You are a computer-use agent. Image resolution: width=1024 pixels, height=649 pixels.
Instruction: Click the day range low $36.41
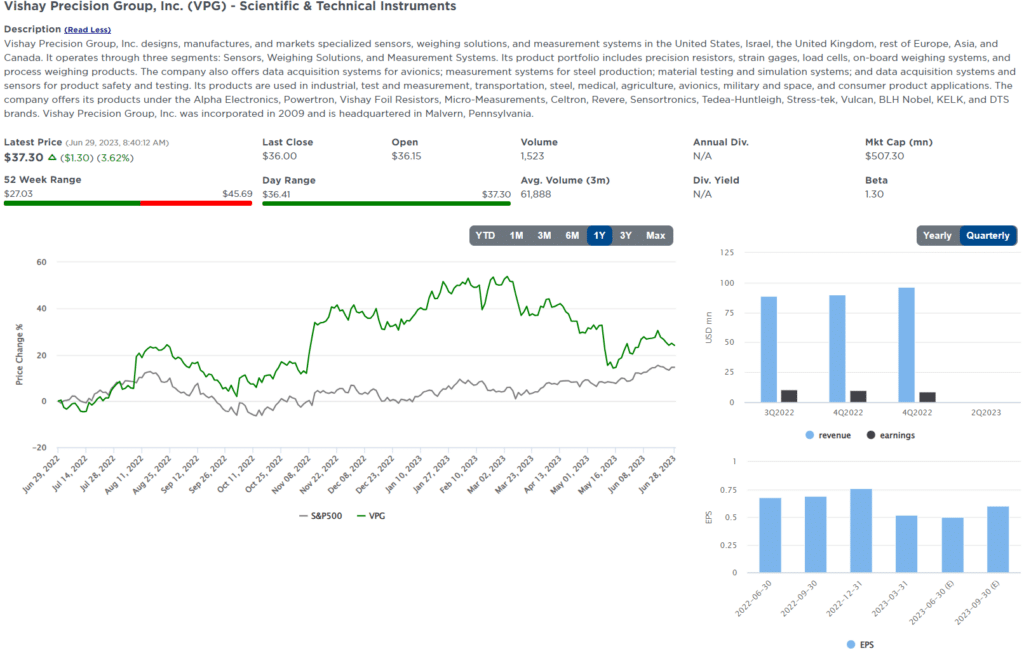[276, 195]
